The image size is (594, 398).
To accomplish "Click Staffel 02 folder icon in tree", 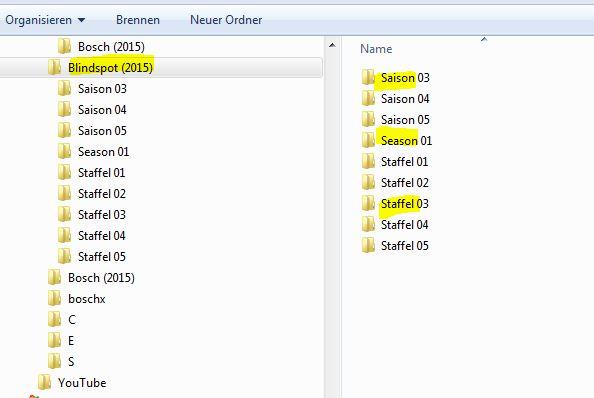I will pyautogui.click(x=64, y=193).
